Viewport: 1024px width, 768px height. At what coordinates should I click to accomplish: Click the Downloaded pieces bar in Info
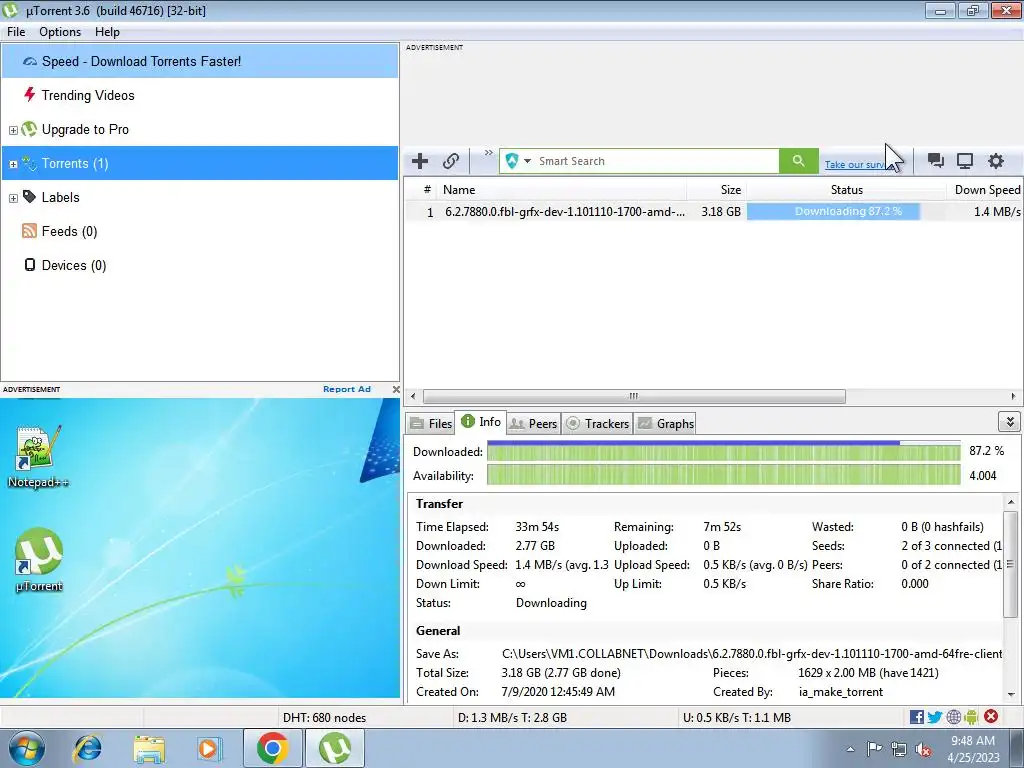(x=724, y=451)
